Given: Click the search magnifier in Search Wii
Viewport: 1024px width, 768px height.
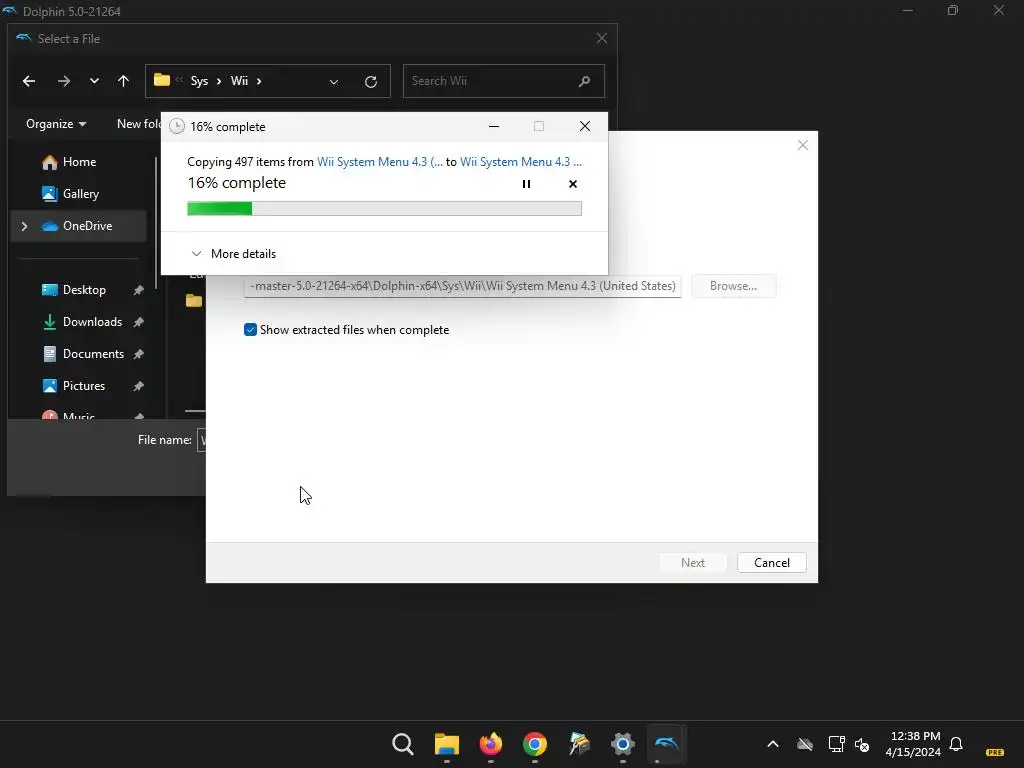Looking at the screenshot, I should pos(584,81).
